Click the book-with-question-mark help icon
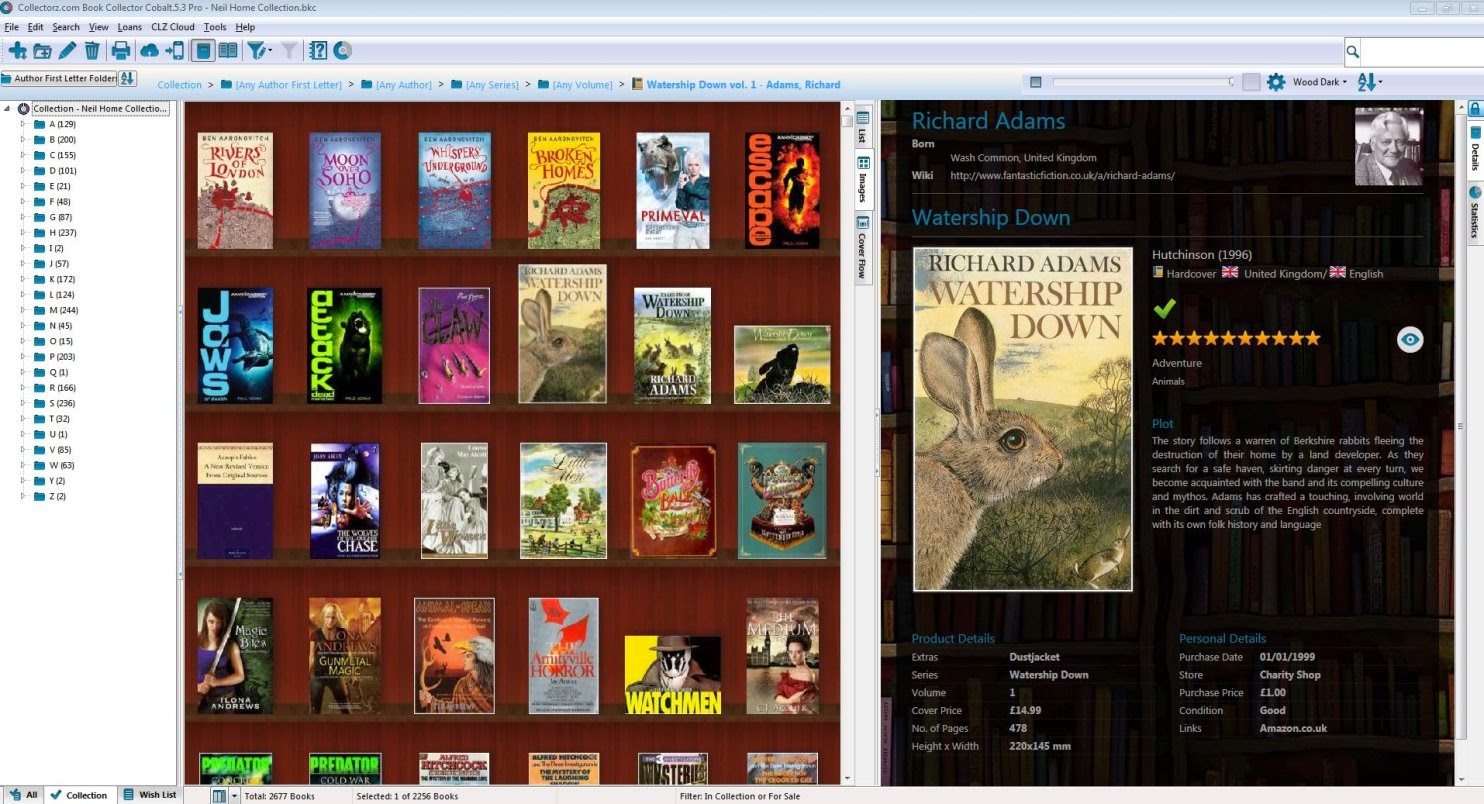This screenshot has height=804, width=1484. click(x=318, y=51)
